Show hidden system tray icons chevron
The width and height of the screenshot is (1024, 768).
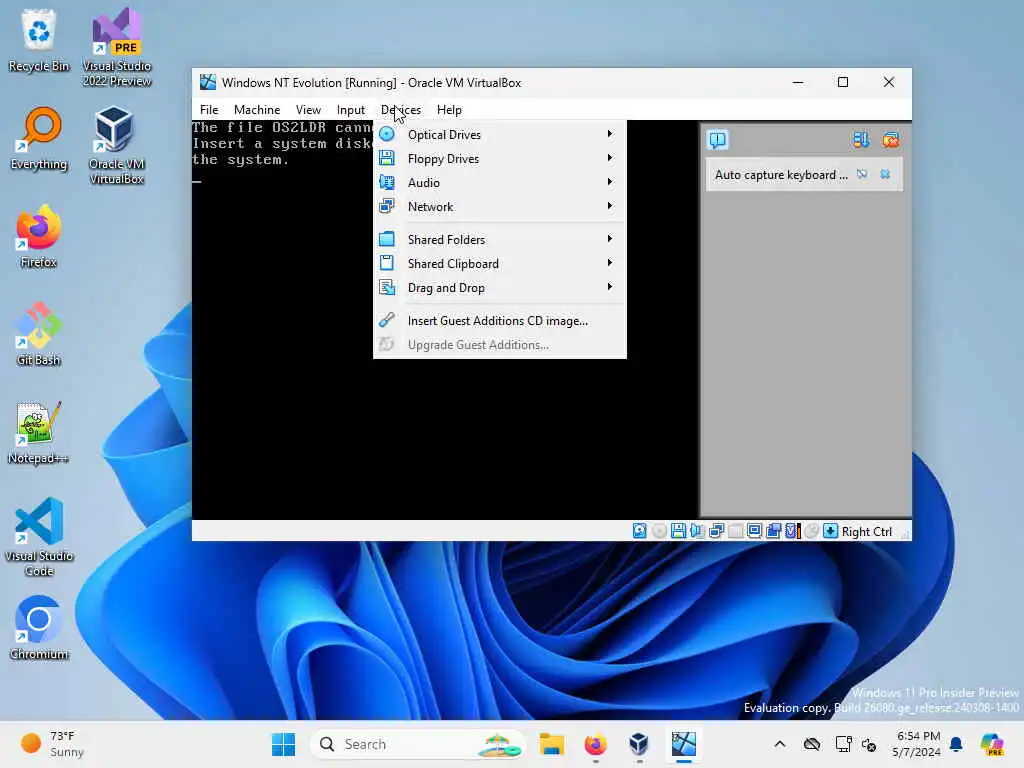(780, 744)
